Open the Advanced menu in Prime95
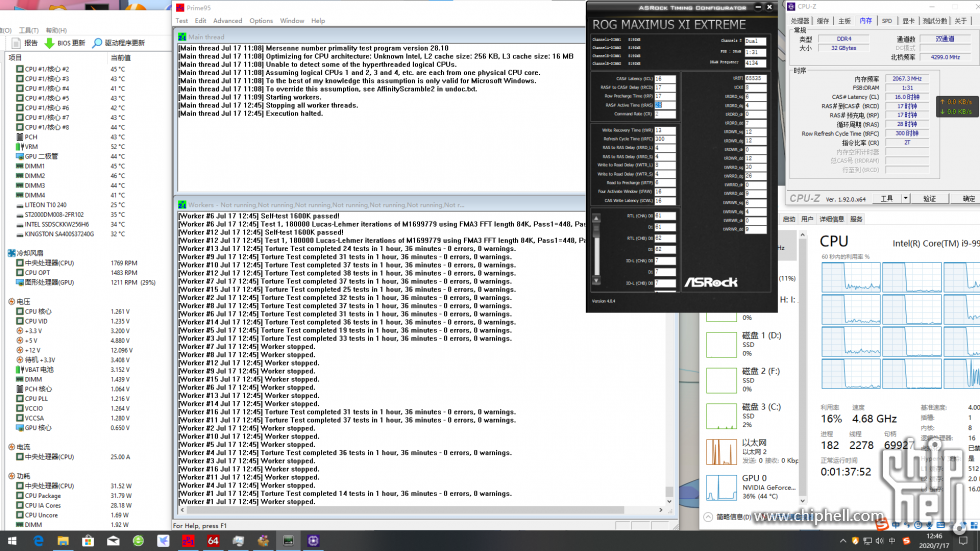This screenshot has width=980, height=551. [x=228, y=21]
